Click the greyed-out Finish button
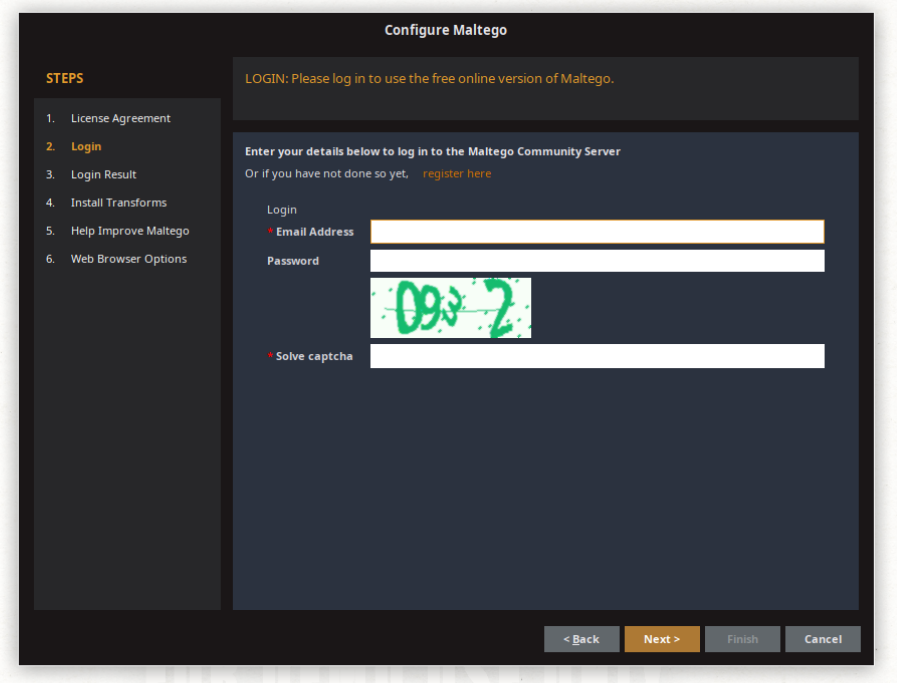Image resolution: width=897 pixels, height=683 pixels. pos(742,639)
